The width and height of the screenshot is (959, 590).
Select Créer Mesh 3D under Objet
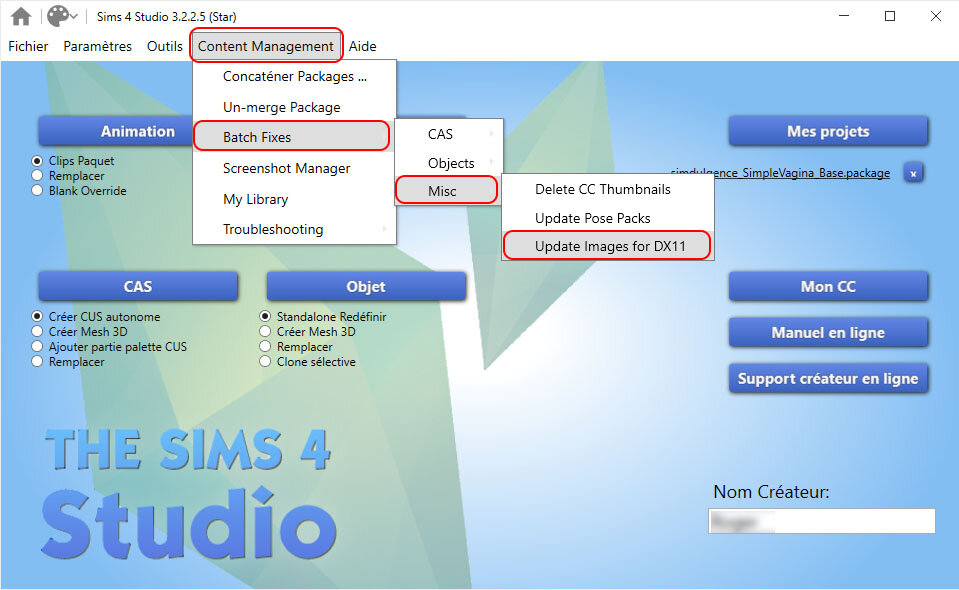[265, 331]
